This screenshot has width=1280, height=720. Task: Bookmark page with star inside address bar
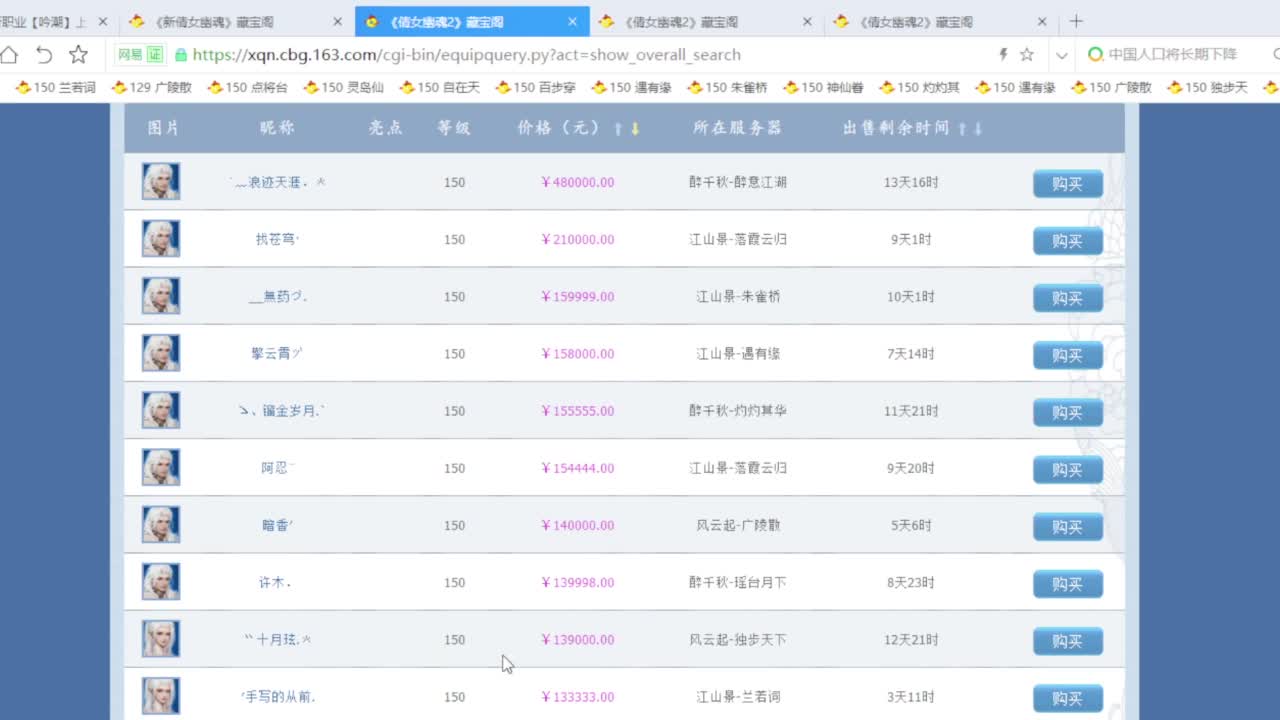(x=1027, y=55)
